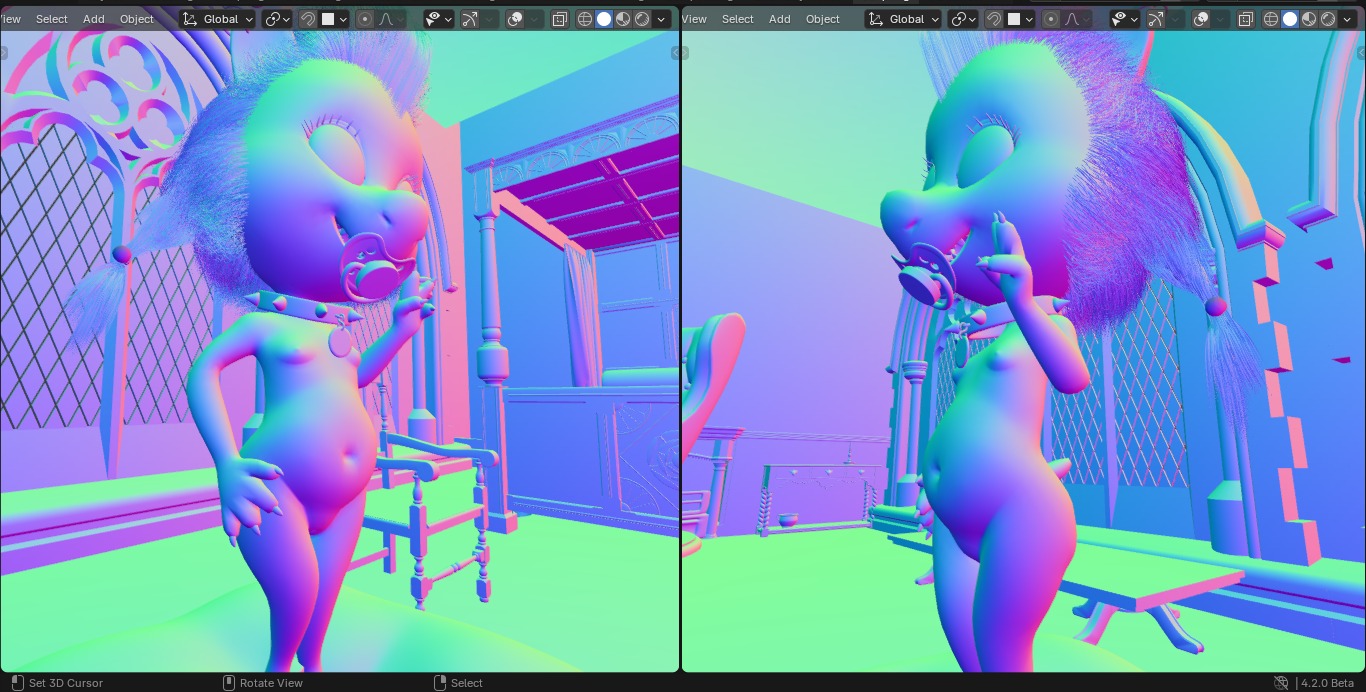Open the Global orientation dropdown in right viewport

[x=904, y=19]
